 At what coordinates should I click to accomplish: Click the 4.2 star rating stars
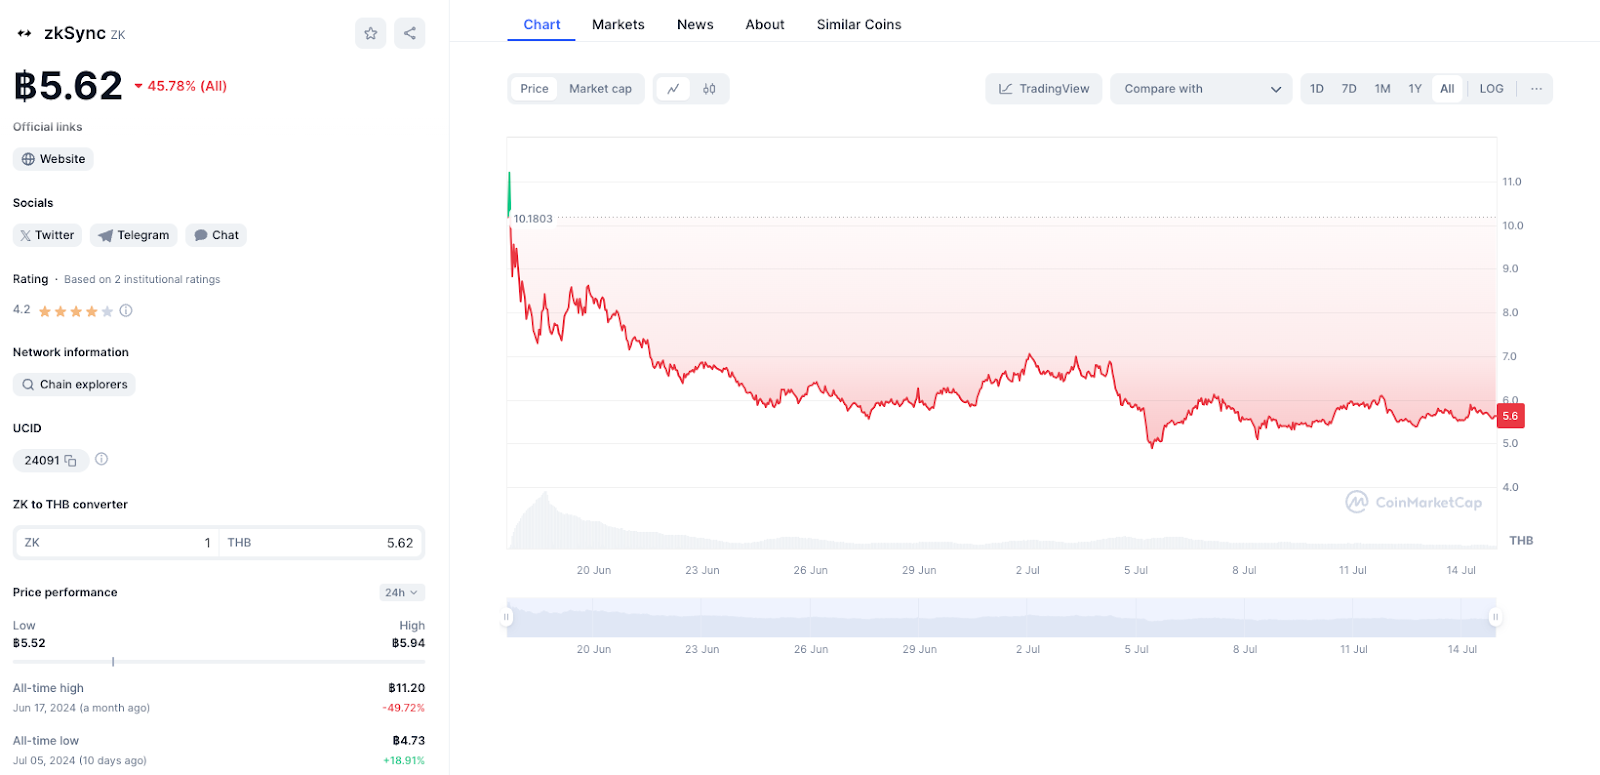pyautogui.click(x=76, y=311)
